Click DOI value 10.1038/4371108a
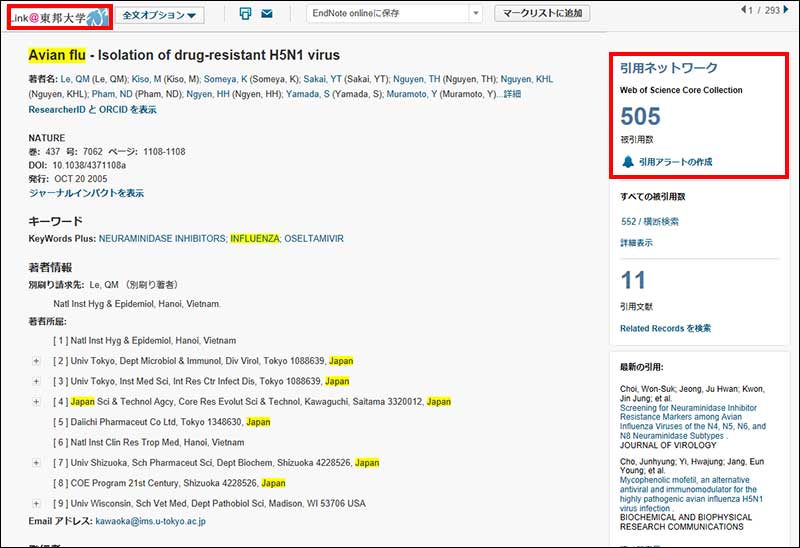Image resolution: width=800 pixels, height=548 pixels. tap(89, 165)
